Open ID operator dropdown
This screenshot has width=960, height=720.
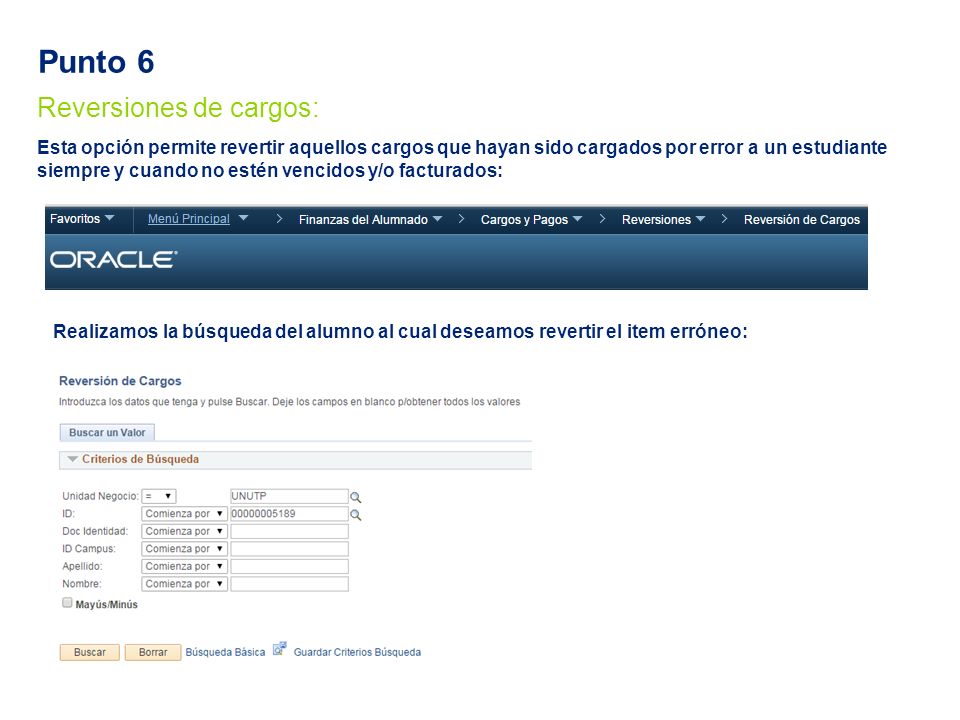point(184,514)
